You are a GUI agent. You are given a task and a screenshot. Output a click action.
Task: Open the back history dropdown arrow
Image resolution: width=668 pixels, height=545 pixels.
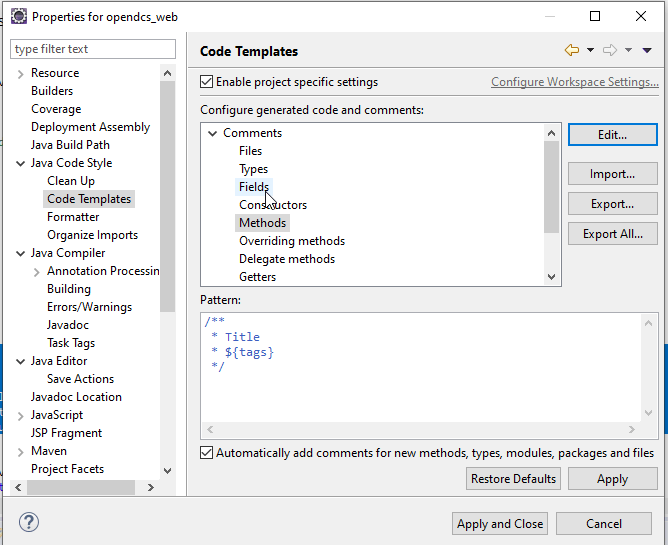pos(590,50)
